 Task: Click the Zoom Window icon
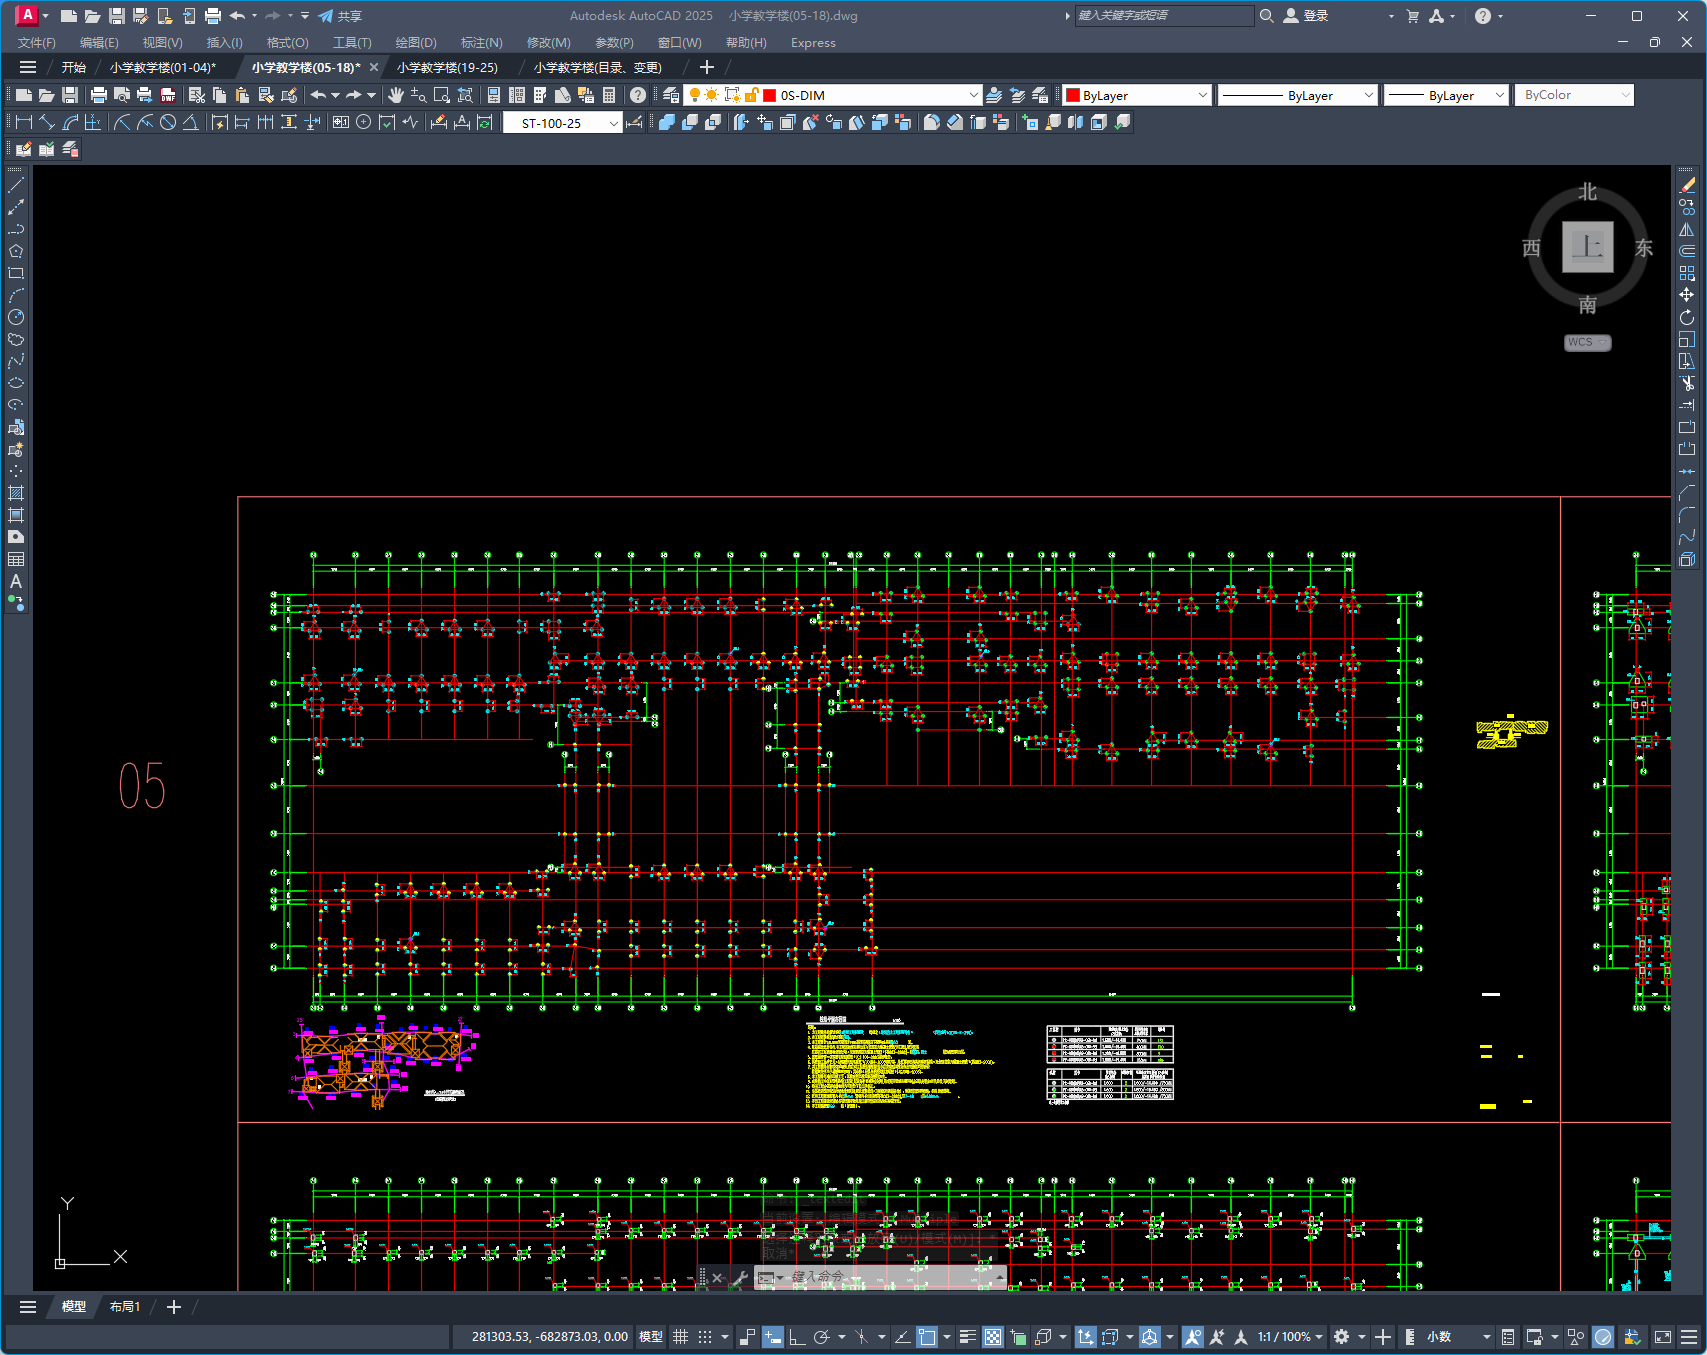[x=442, y=95]
